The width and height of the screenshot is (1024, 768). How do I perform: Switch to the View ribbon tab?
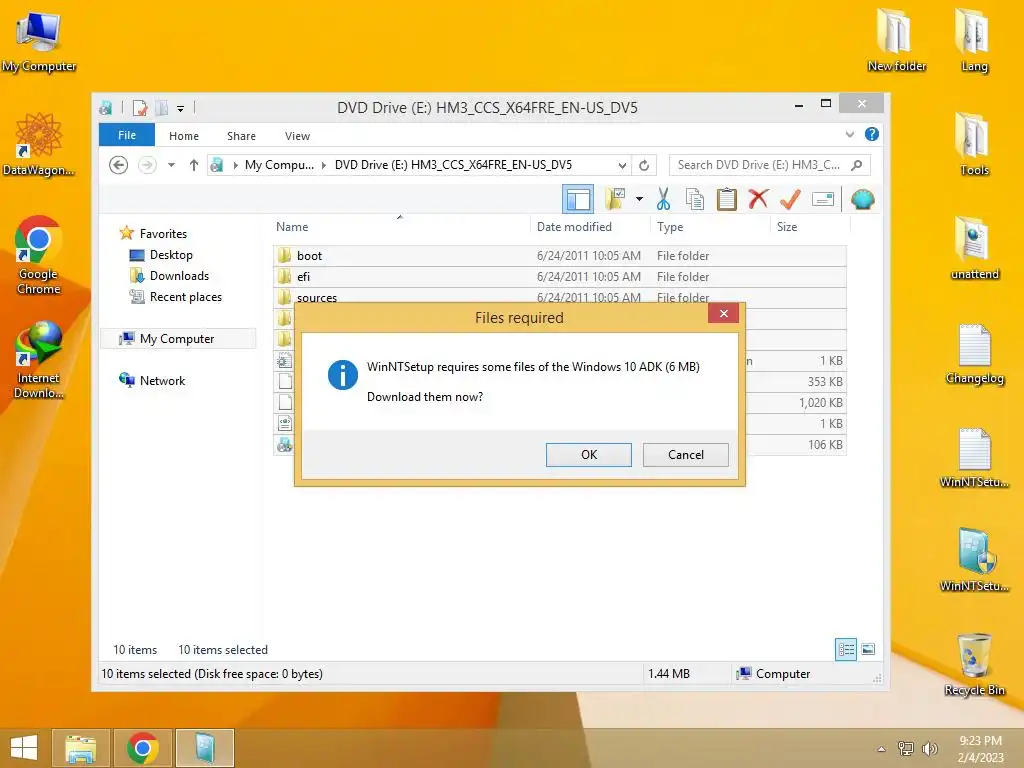point(297,136)
